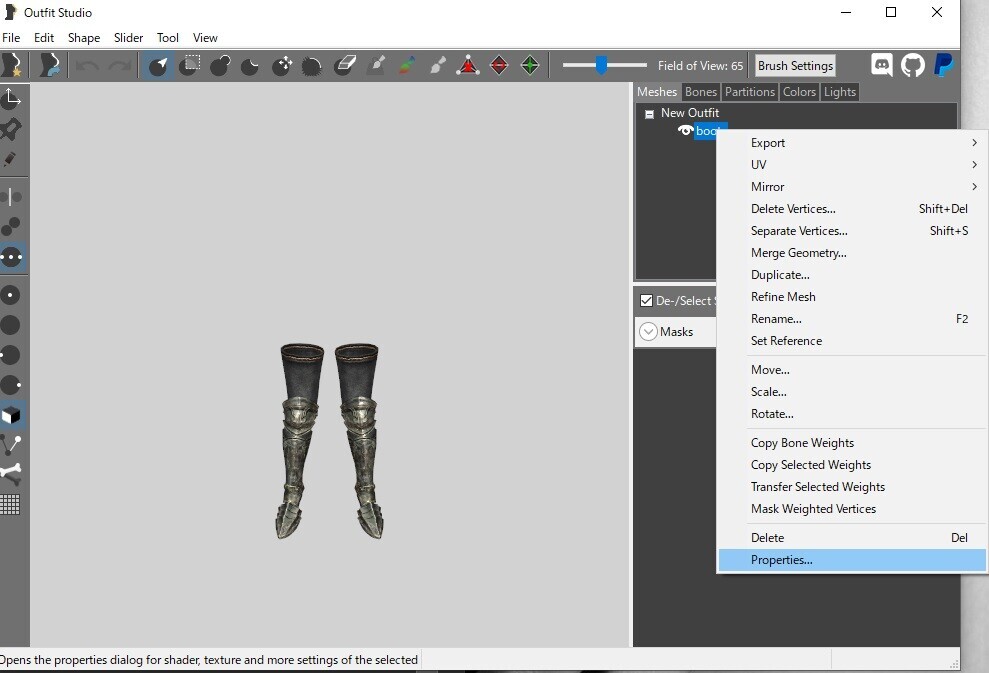The width and height of the screenshot is (989, 673).
Task: Toggle the textures cube icon
Action: pos(11,416)
